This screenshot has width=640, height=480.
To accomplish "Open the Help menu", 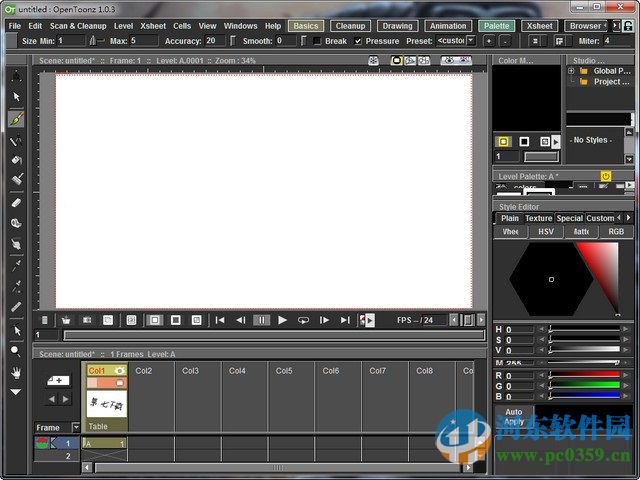I will 273,26.
